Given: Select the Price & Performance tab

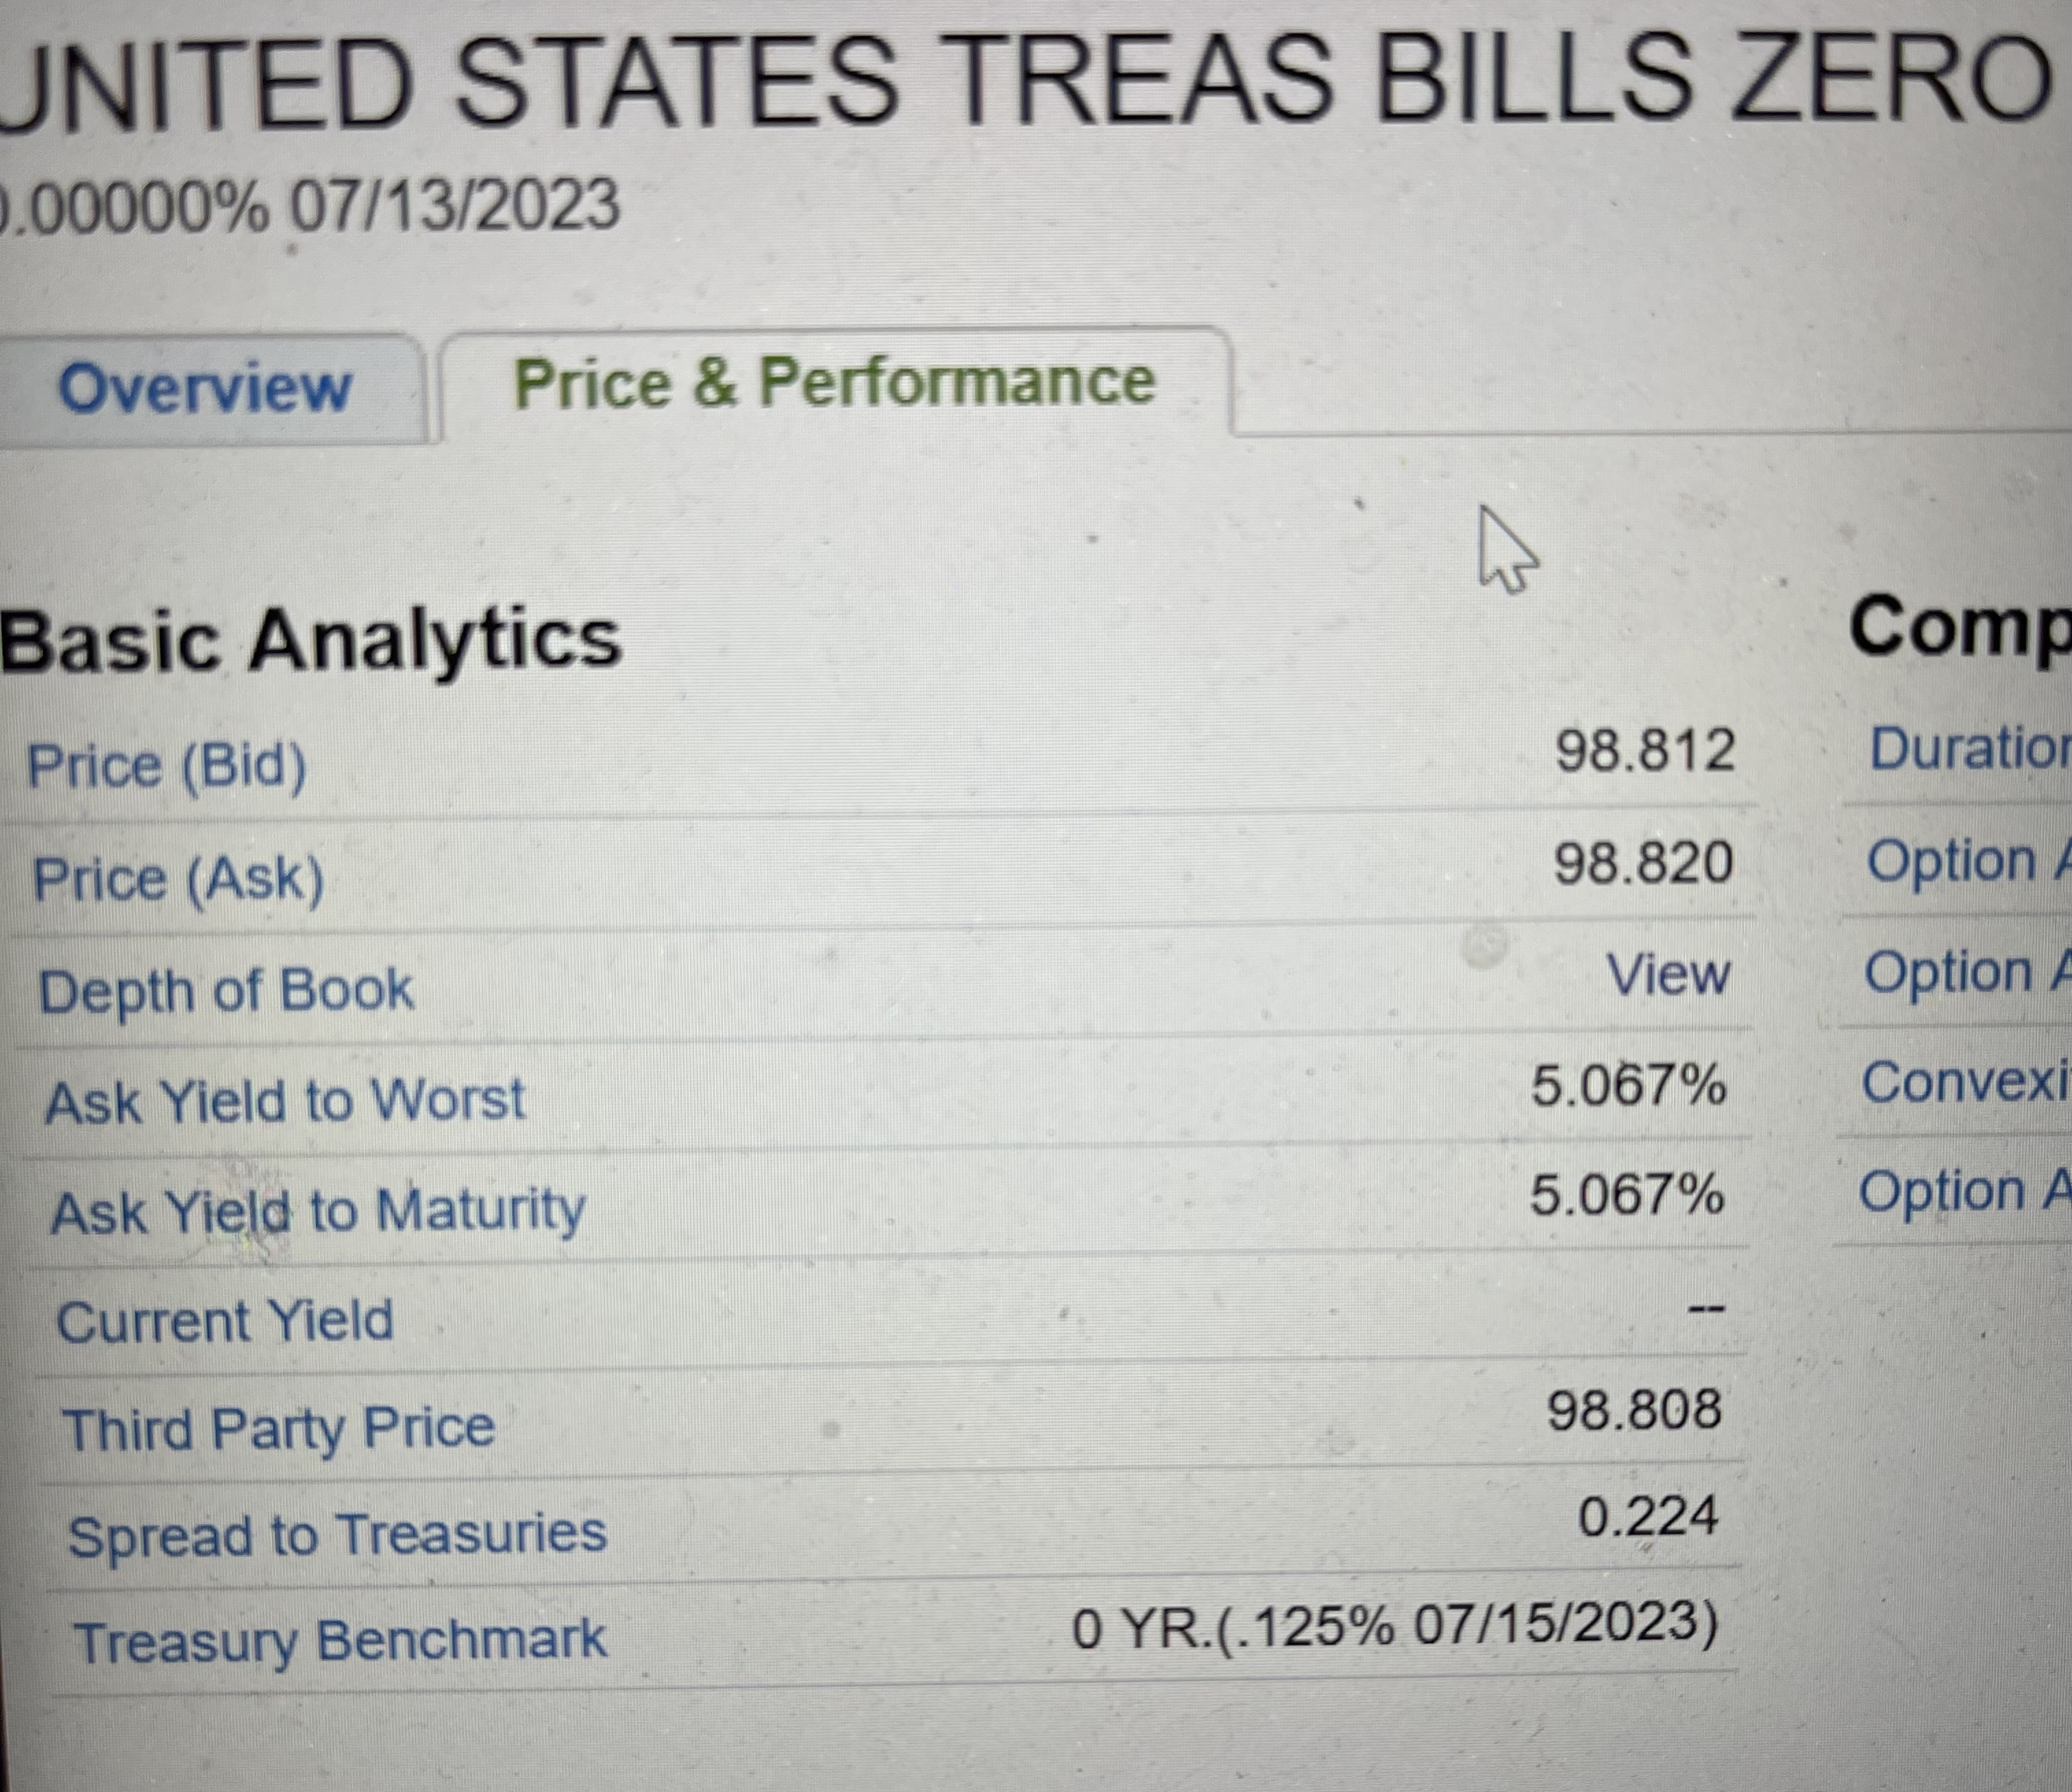Looking at the screenshot, I should (834, 382).
